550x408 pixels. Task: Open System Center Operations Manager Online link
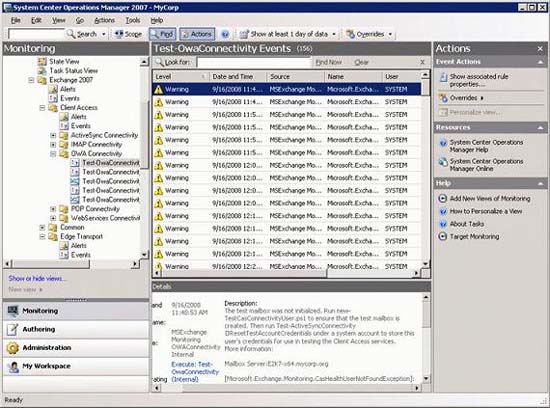click(486, 165)
